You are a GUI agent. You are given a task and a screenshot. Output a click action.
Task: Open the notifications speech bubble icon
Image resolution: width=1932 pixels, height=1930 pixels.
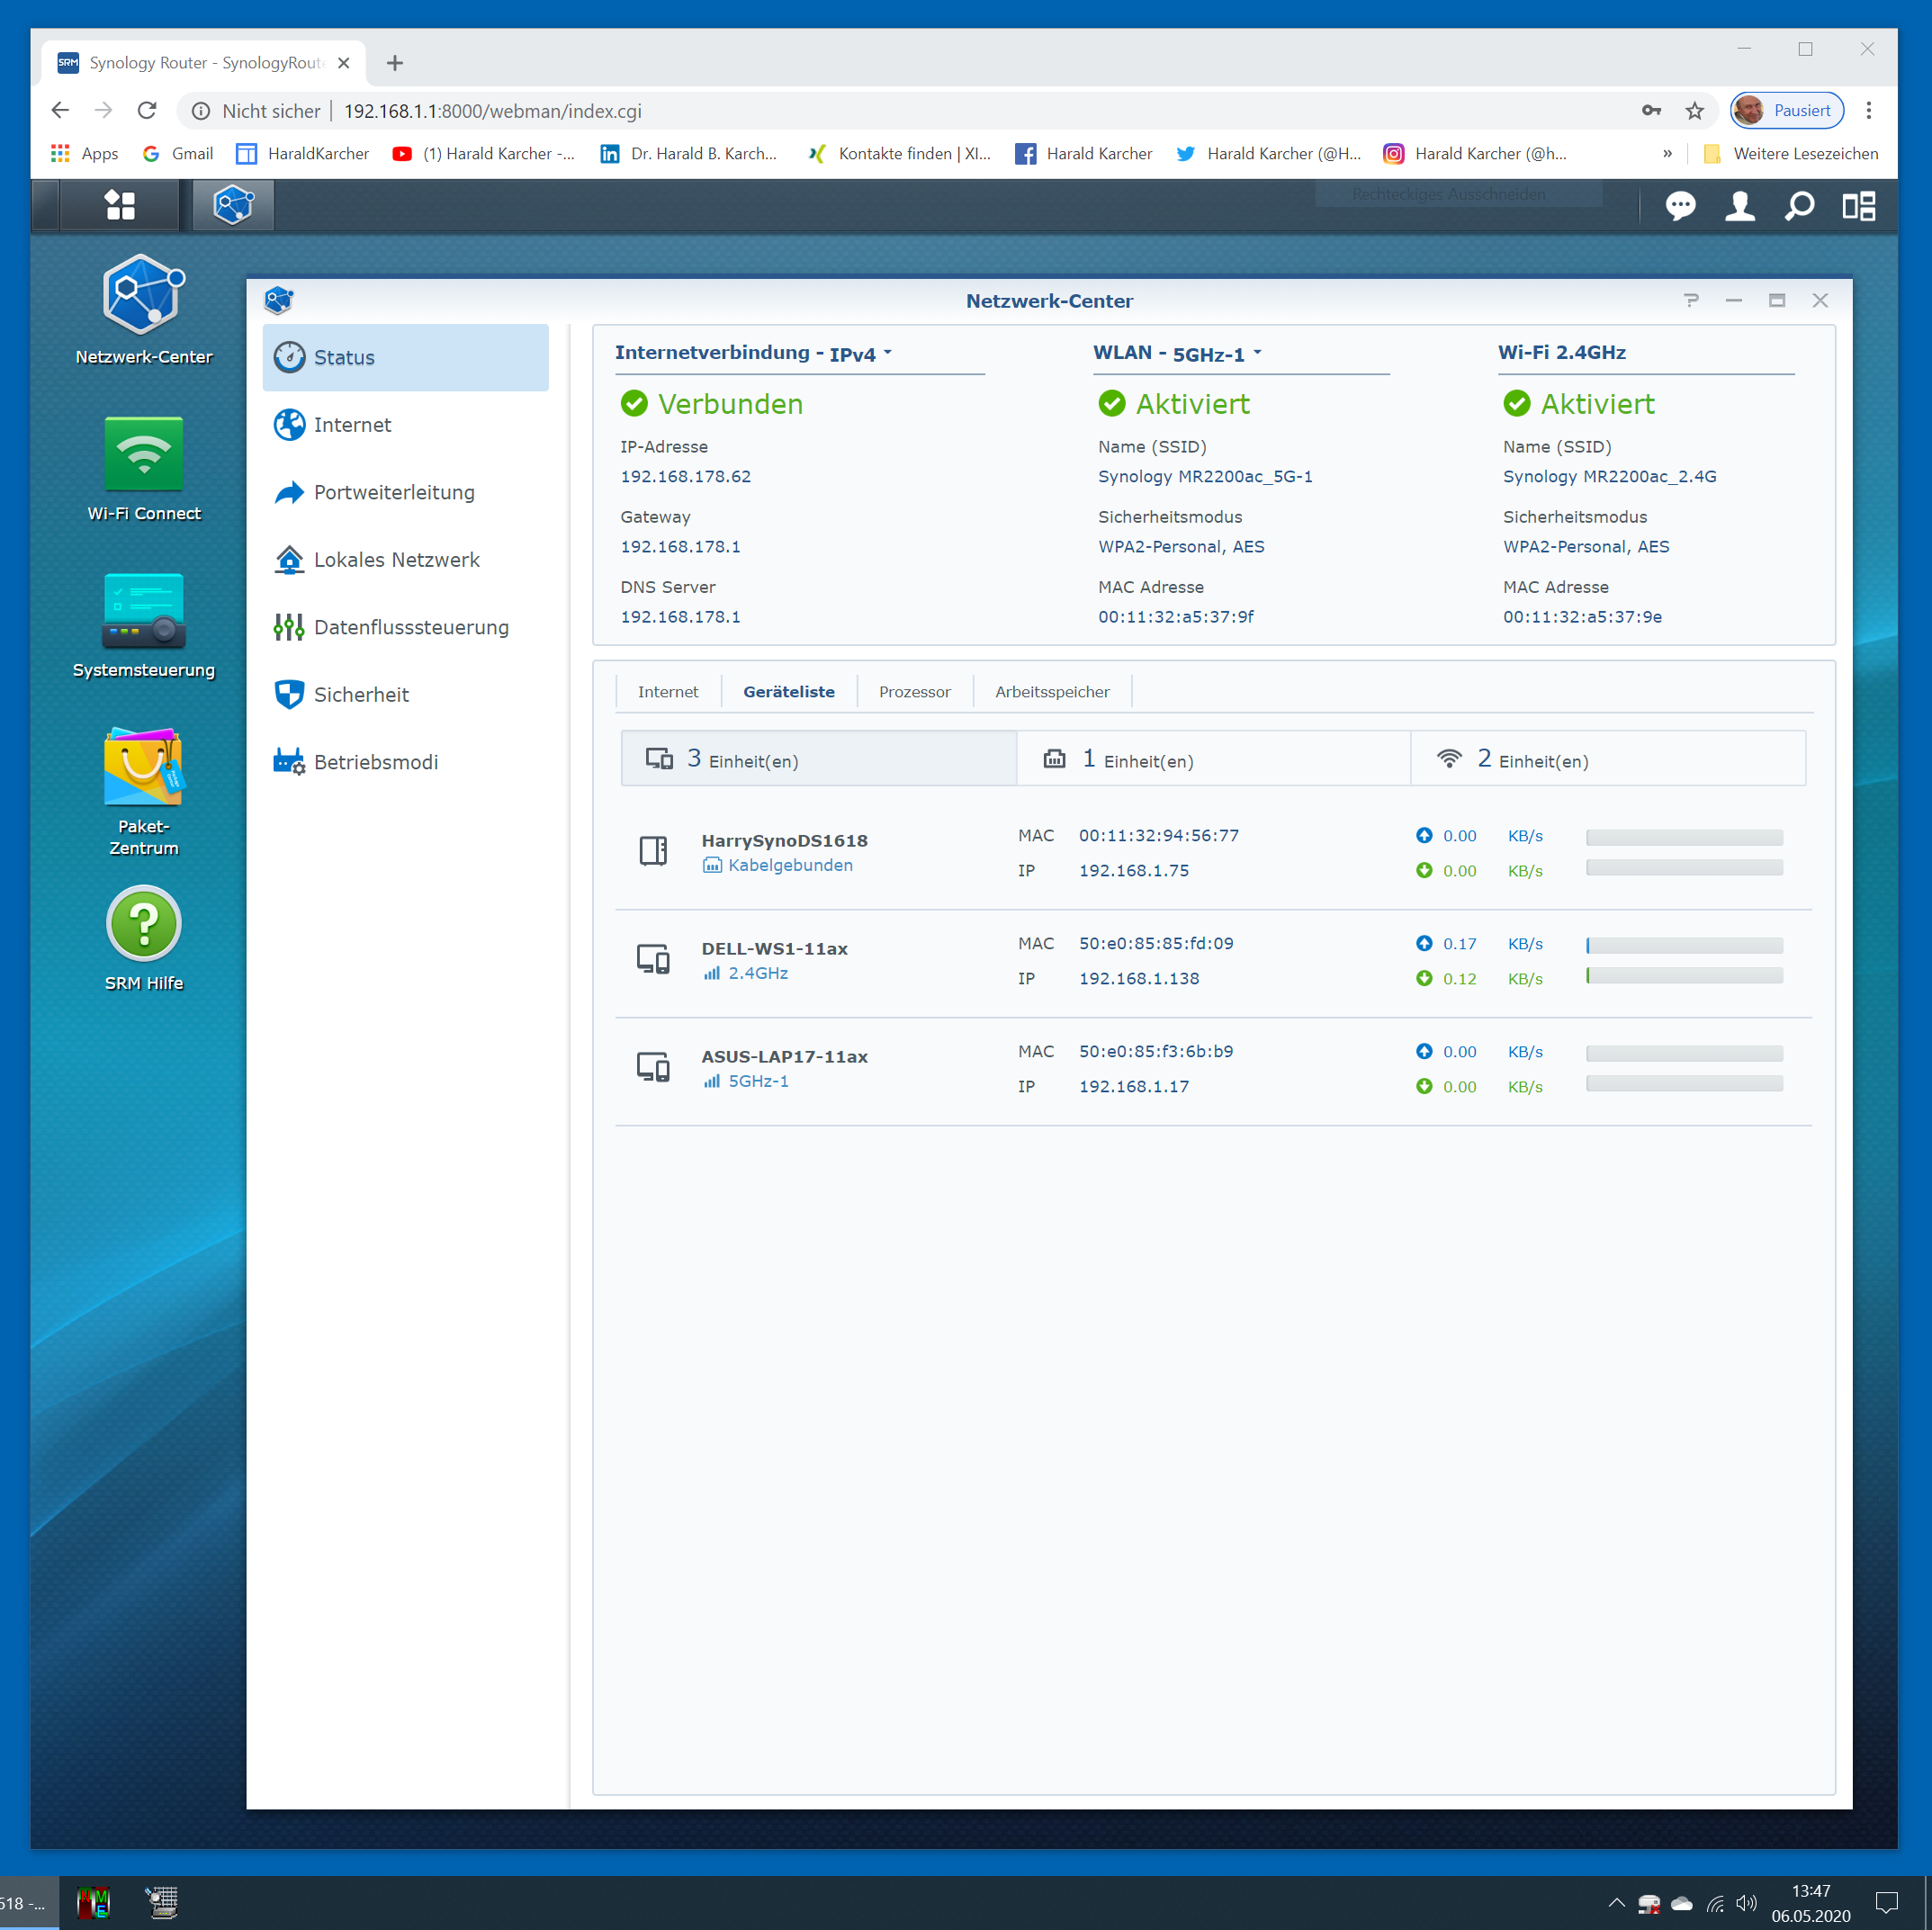point(1680,206)
